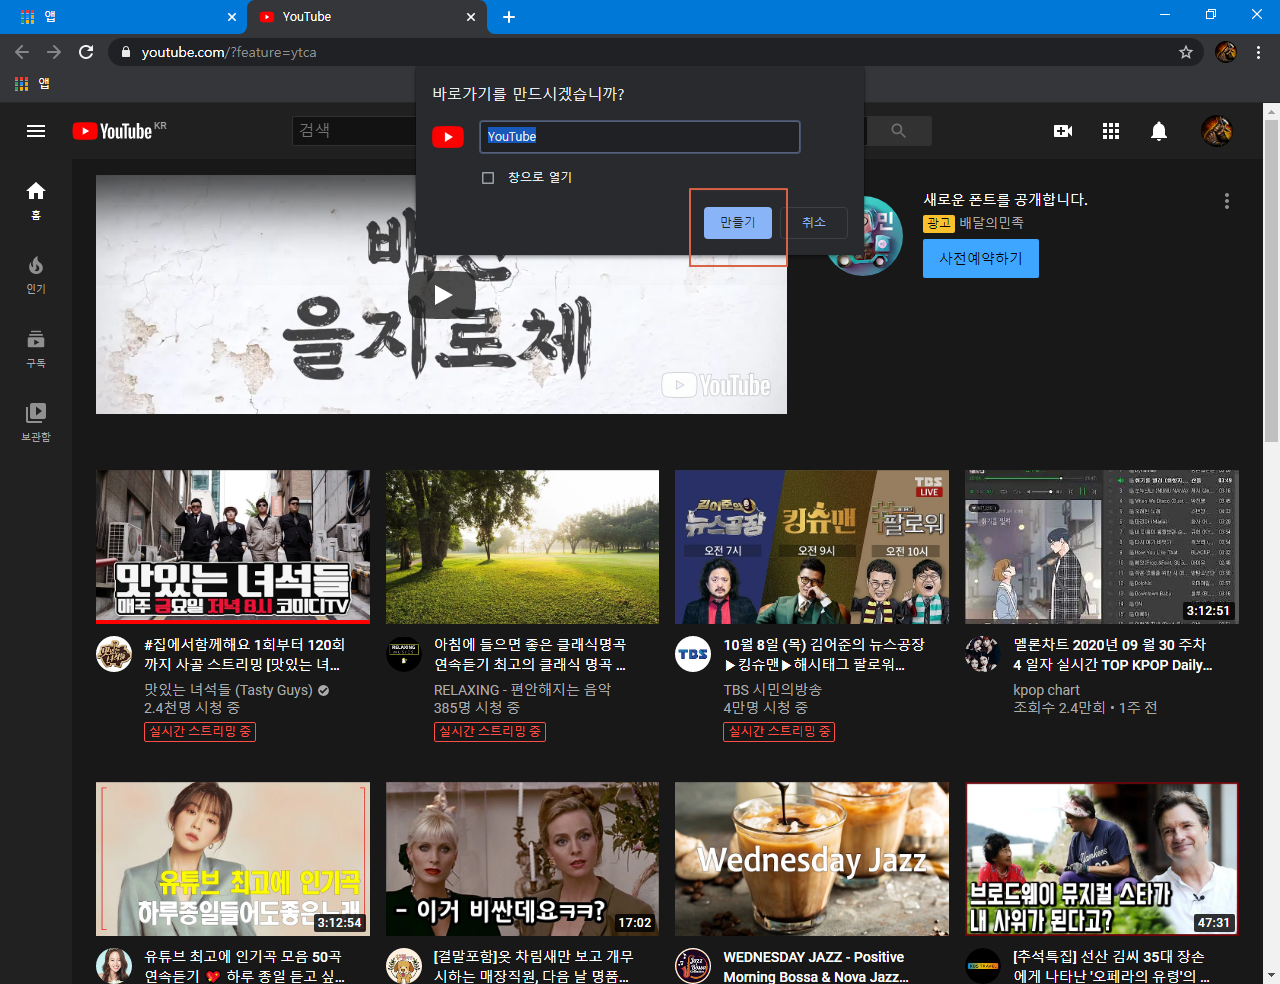
Task: Open Subscriptions (구독) in the sidebar
Action: (x=36, y=348)
